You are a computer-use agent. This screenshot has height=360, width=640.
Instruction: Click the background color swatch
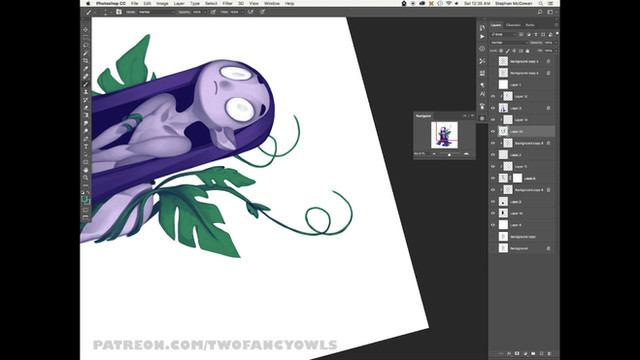tap(88, 202)
